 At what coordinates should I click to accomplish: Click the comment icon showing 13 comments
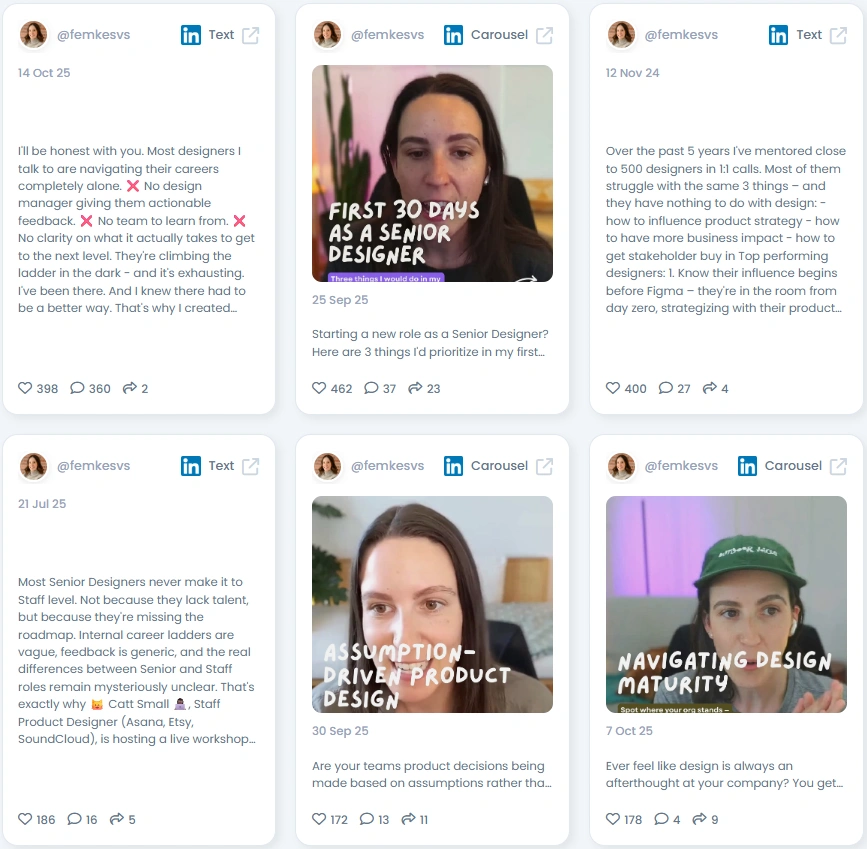tap(367, 819)
